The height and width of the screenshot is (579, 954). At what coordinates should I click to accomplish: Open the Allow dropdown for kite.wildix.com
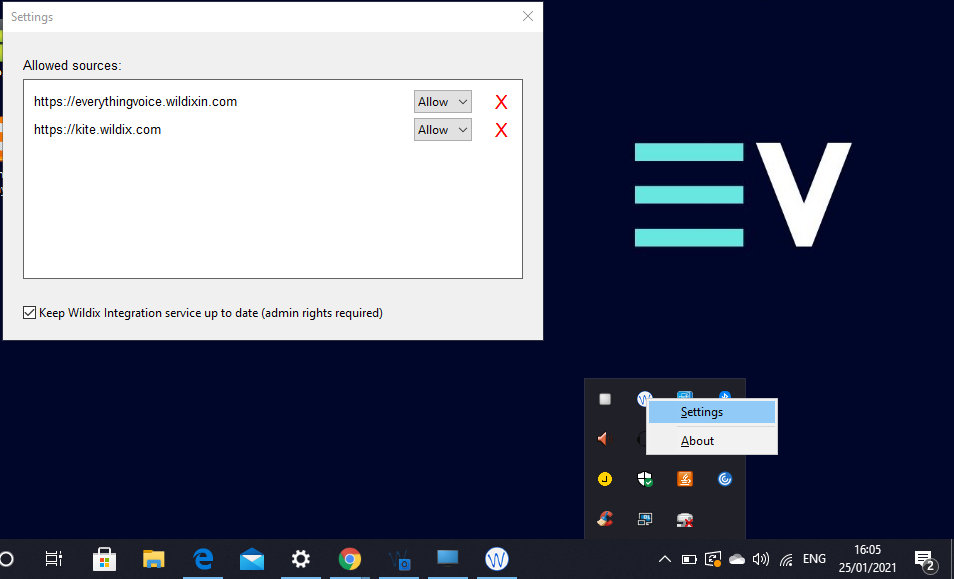(x=443, y=130)
